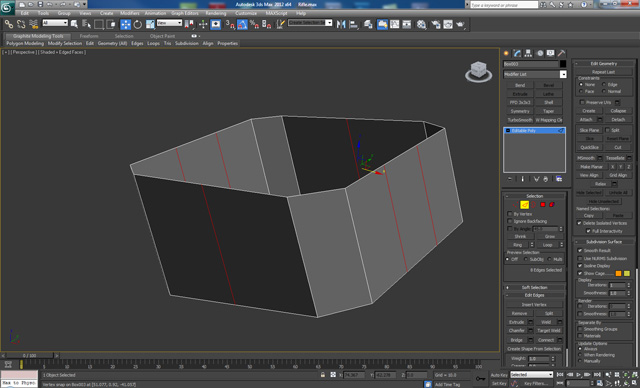The image size is (640, 388).
Task: Open the Material Editor icon
Action: point(421,24)
